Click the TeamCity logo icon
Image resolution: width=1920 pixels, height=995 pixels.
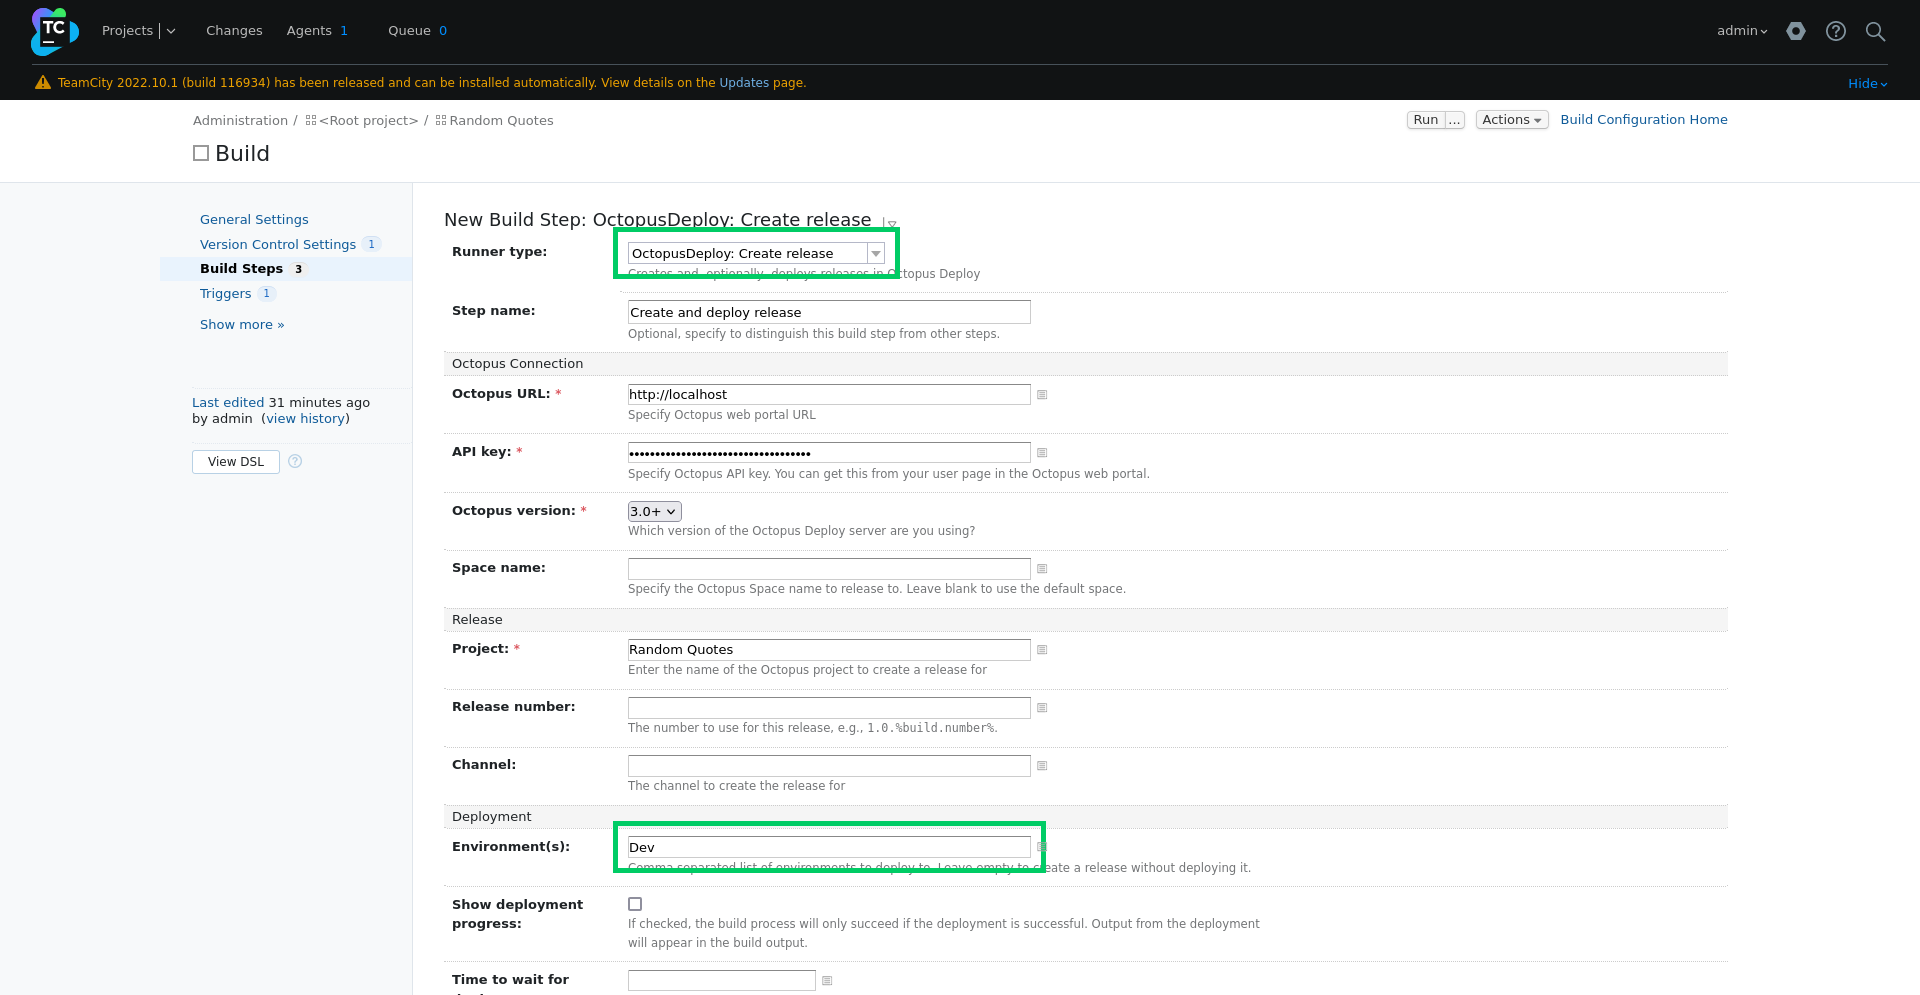pos(54,31)
